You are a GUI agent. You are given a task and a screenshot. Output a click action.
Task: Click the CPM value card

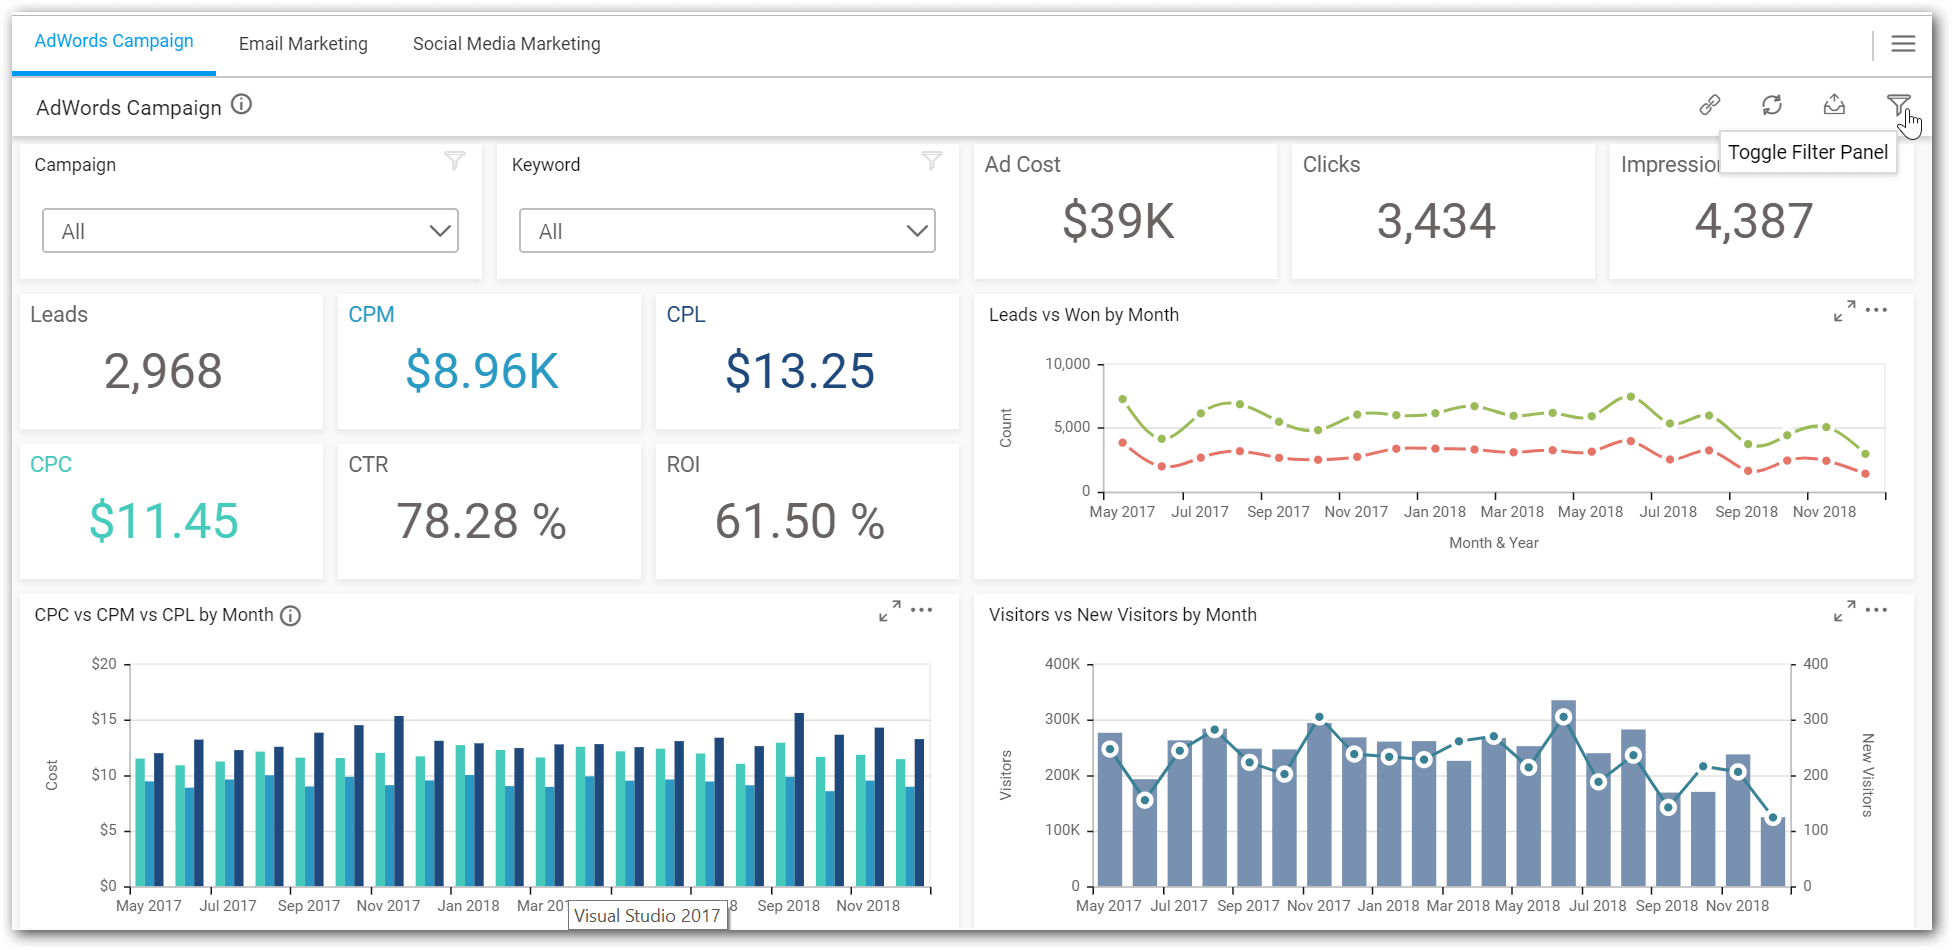tap(489, 361)
